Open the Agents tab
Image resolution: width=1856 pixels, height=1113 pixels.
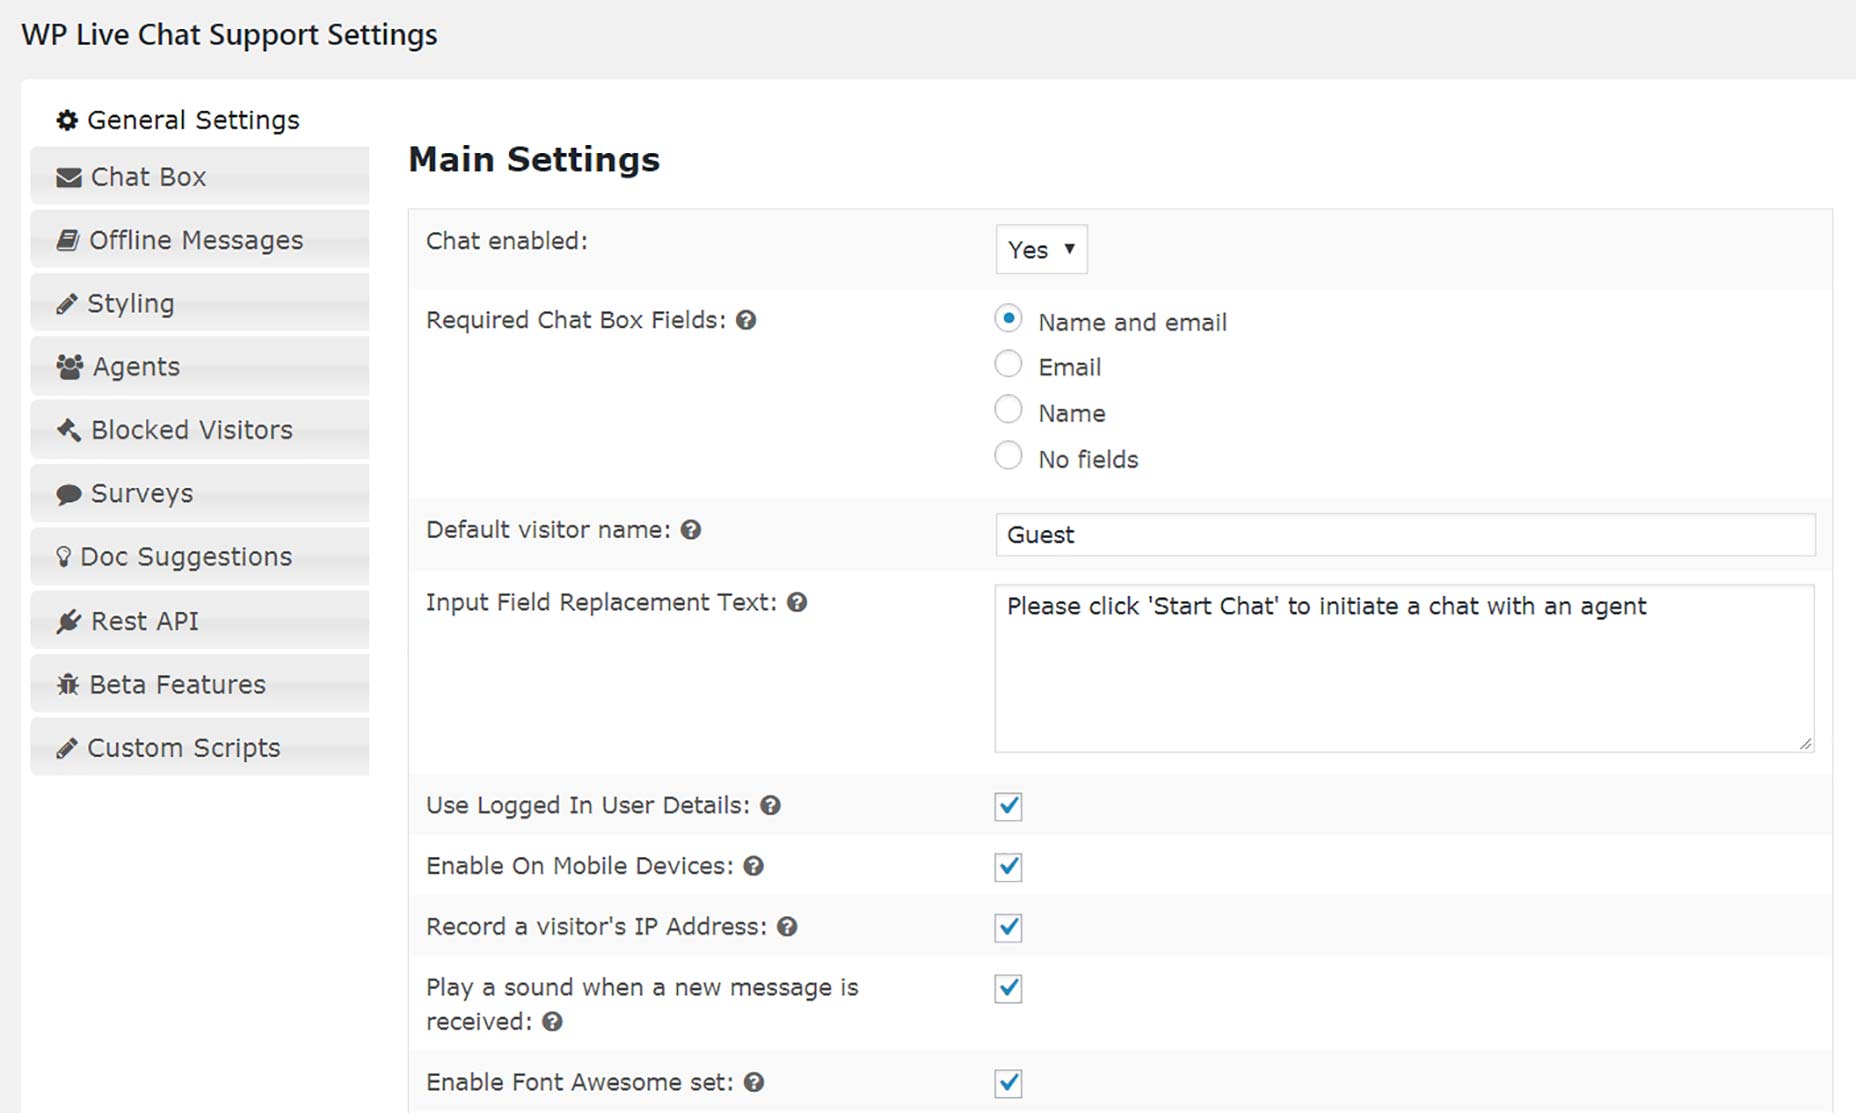(199, 367)
